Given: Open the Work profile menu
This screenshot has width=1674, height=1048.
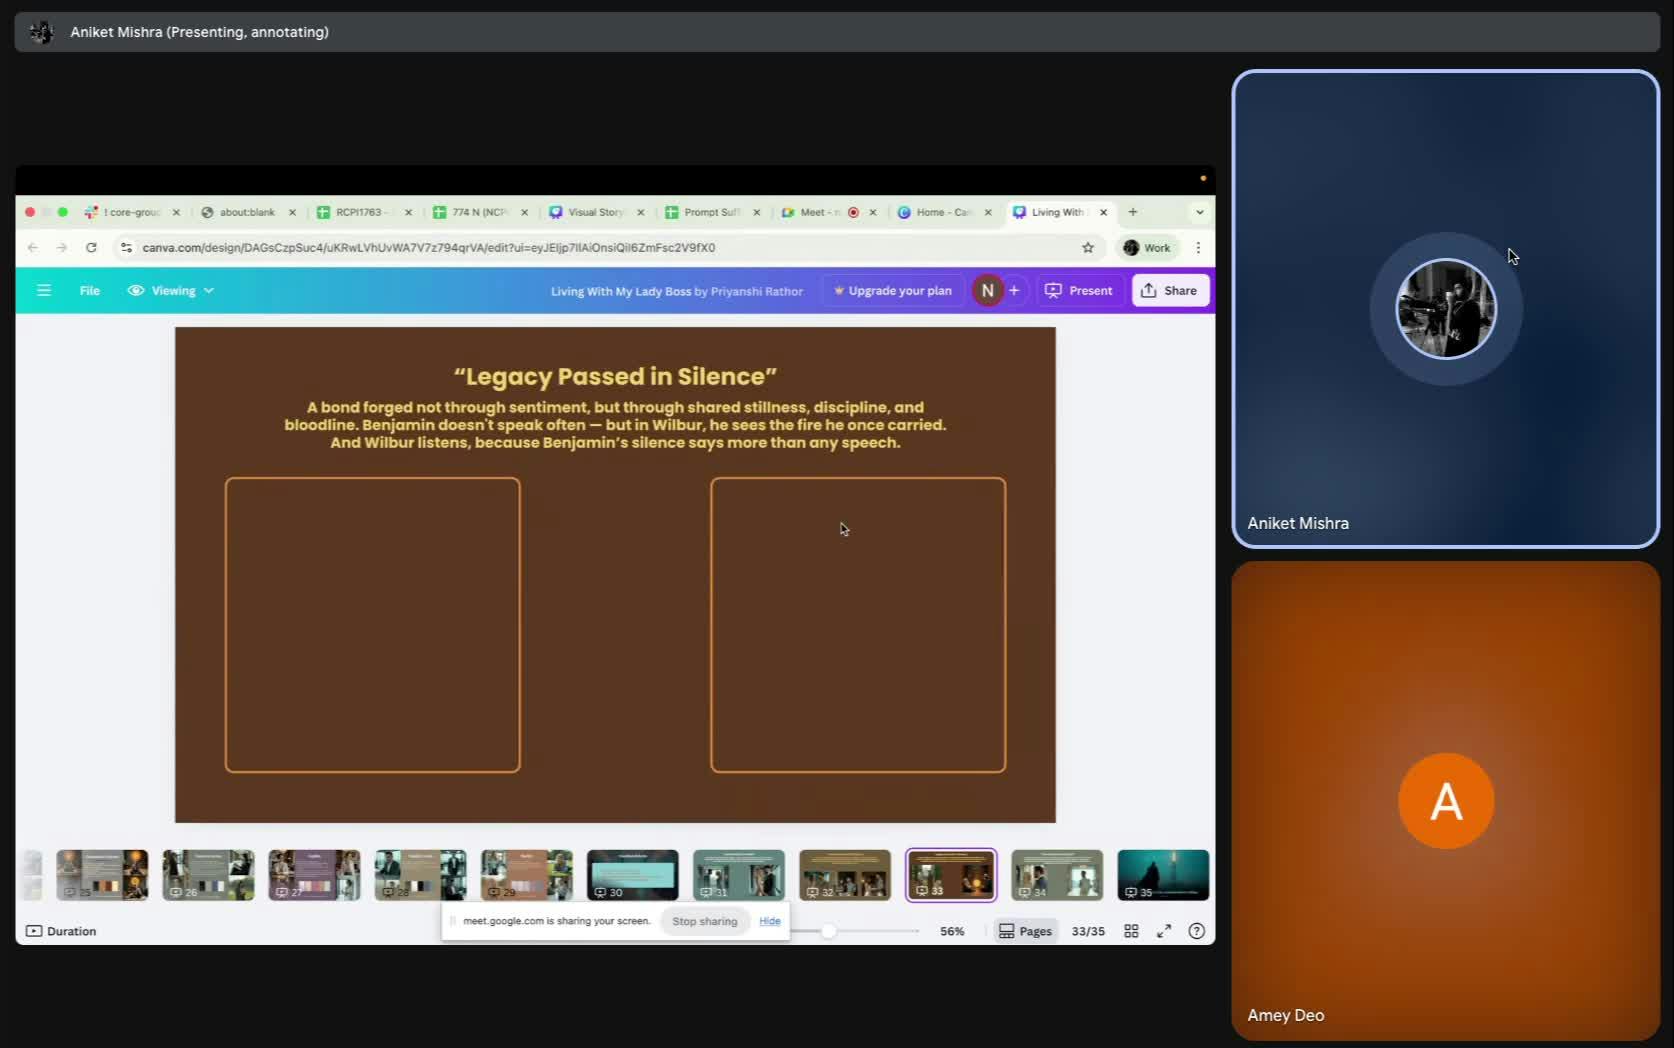Looking at the screenshot, I should [x=1147, y=248].
